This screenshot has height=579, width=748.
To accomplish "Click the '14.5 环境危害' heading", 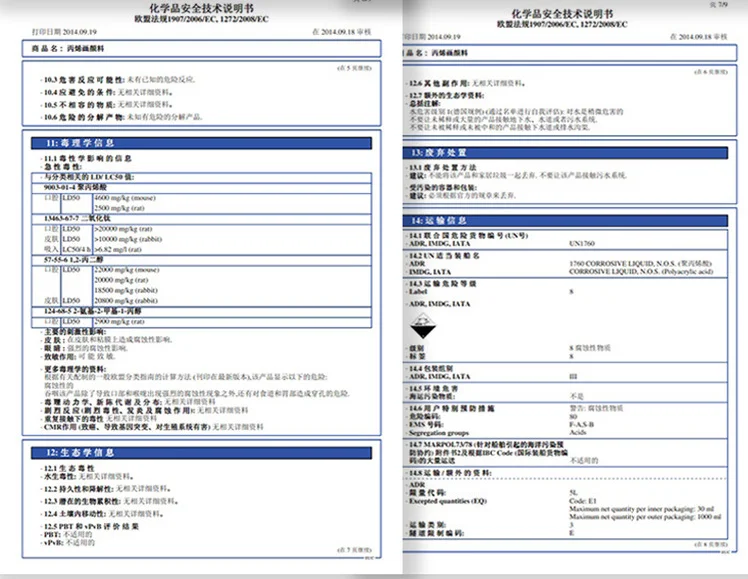I will (x=433, y=389).
